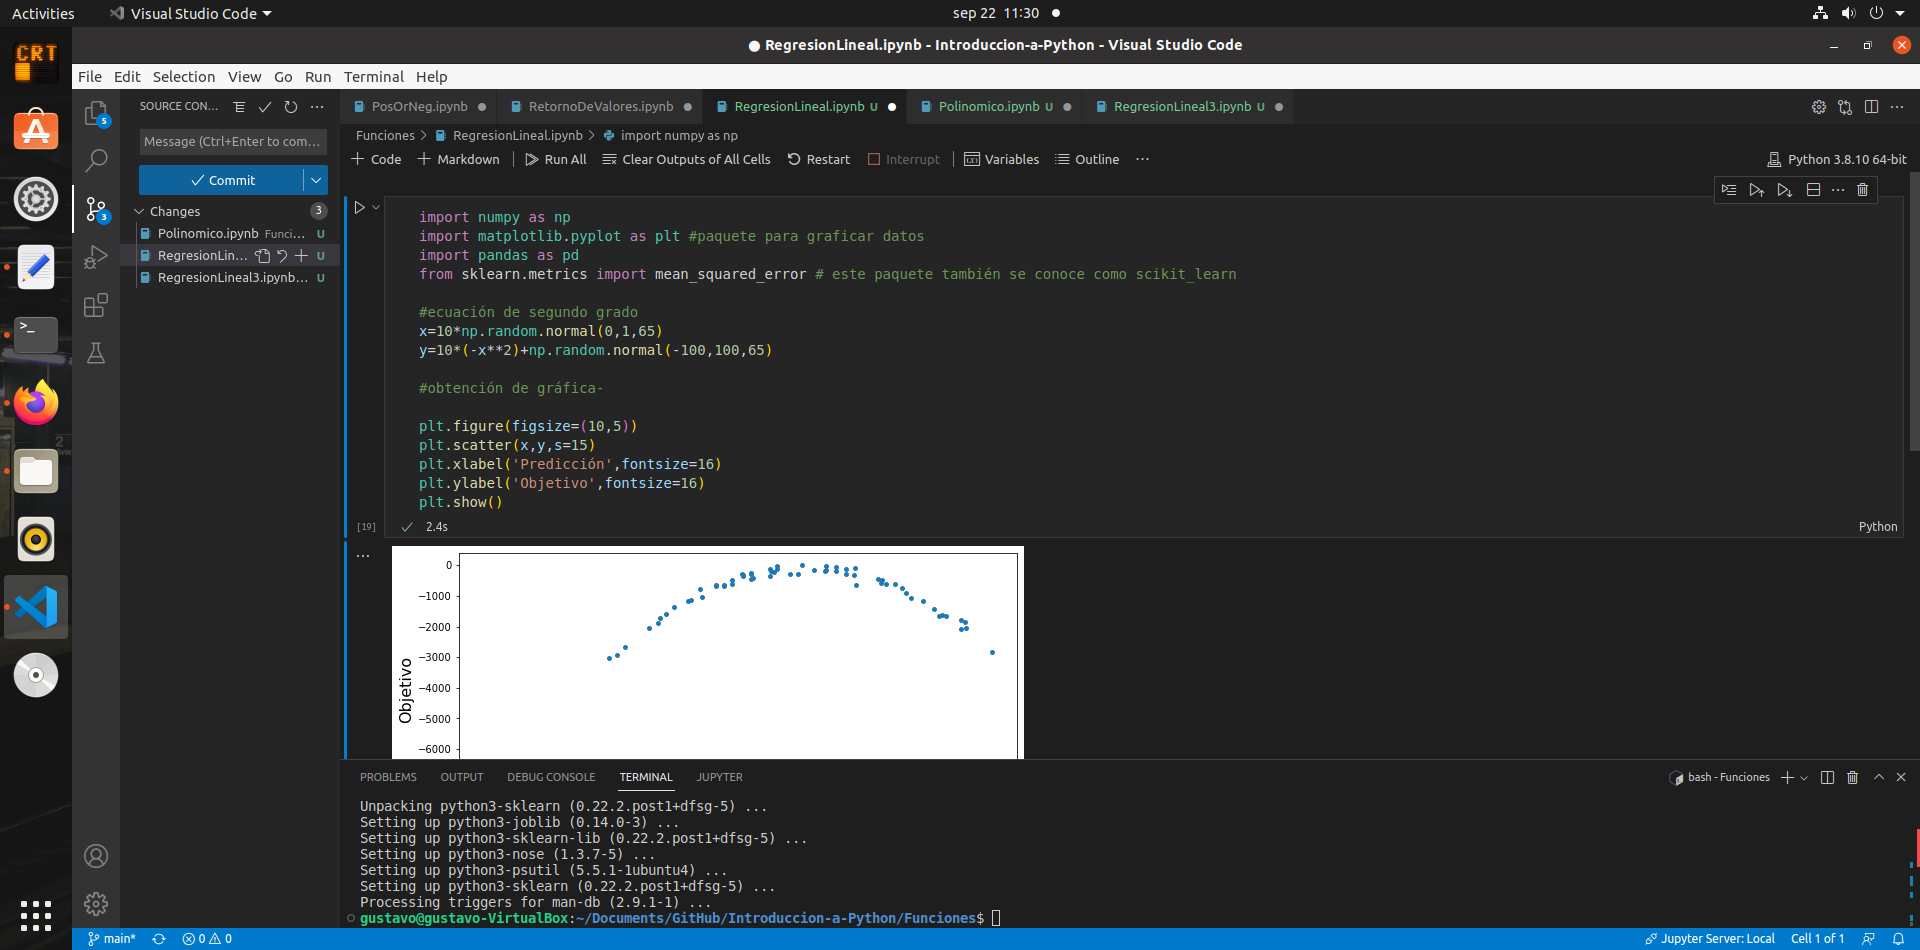Open the Terminal menu
1920x950 pixels.
tap(373, 76)
